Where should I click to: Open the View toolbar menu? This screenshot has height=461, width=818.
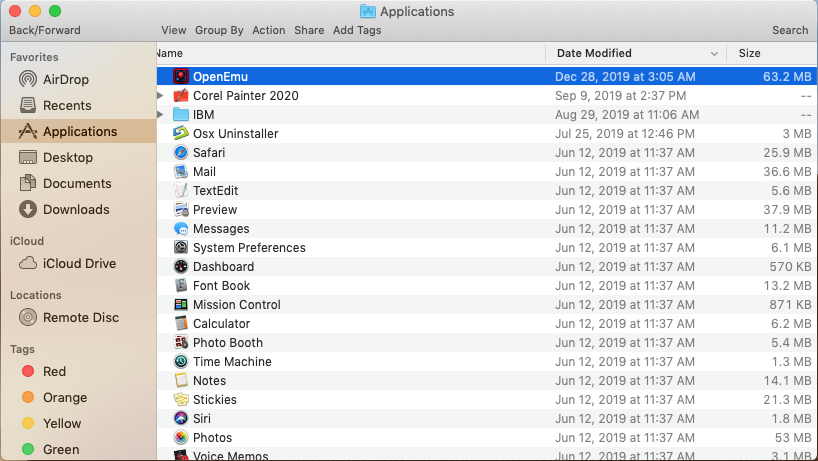point(174,30)
